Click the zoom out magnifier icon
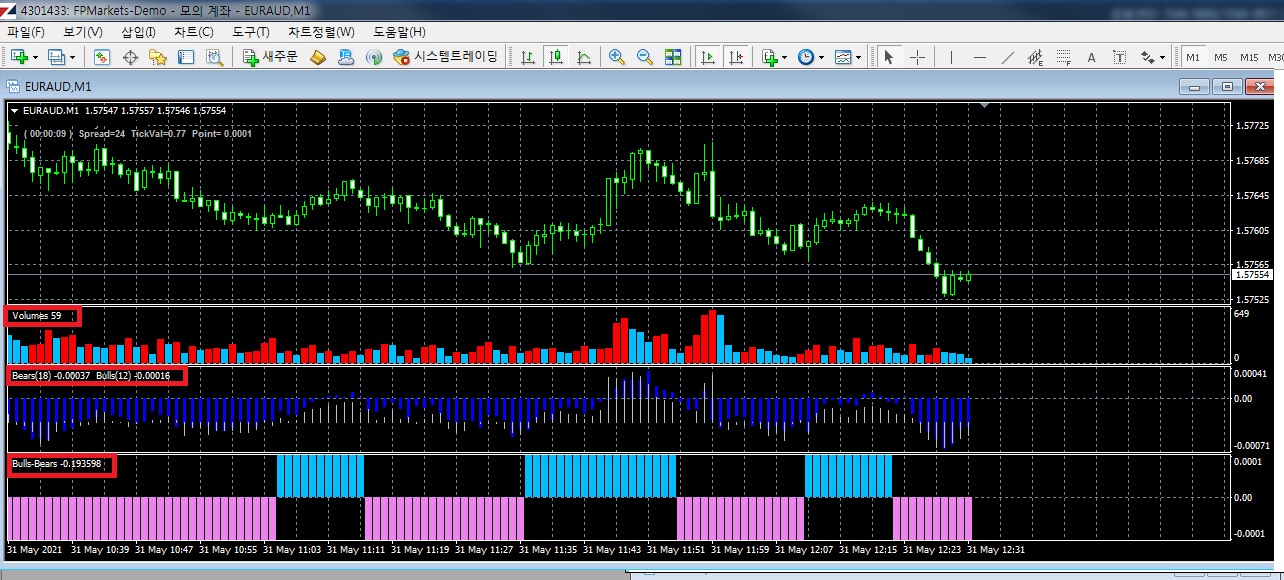 [x=645, y=57]
